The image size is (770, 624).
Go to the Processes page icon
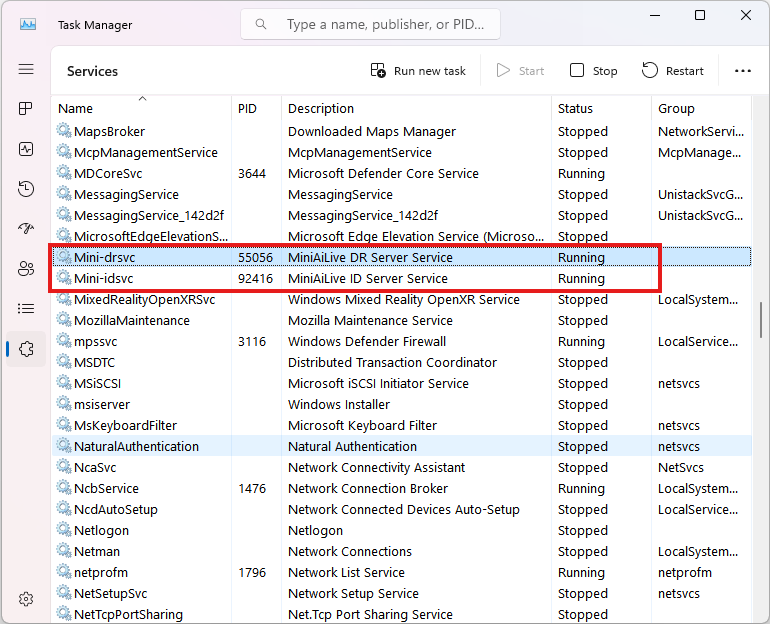click(26, 109)
